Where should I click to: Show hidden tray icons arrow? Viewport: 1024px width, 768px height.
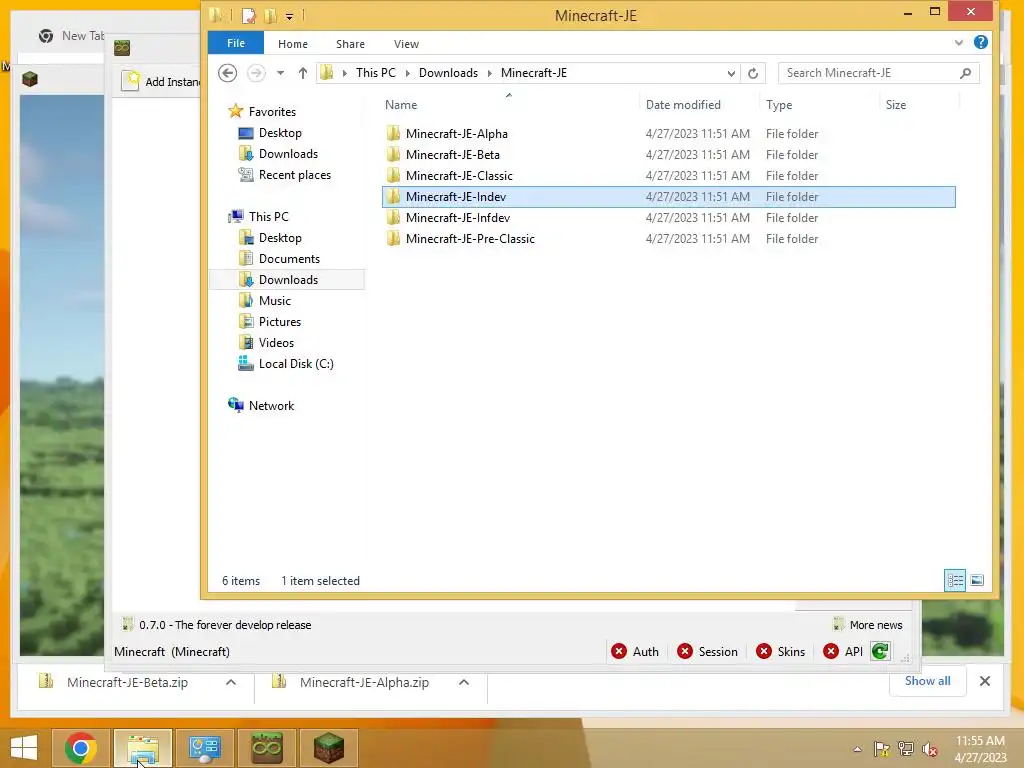pos(857,749)
